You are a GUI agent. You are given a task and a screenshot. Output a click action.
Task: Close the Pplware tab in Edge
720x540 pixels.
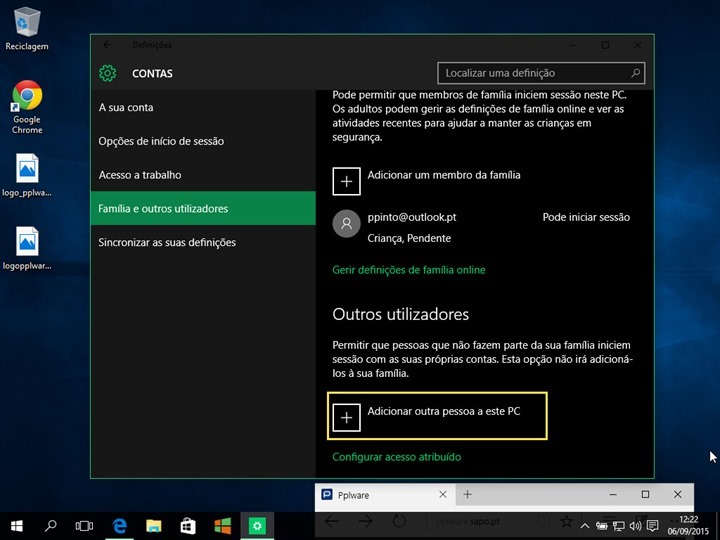point(443,495)
